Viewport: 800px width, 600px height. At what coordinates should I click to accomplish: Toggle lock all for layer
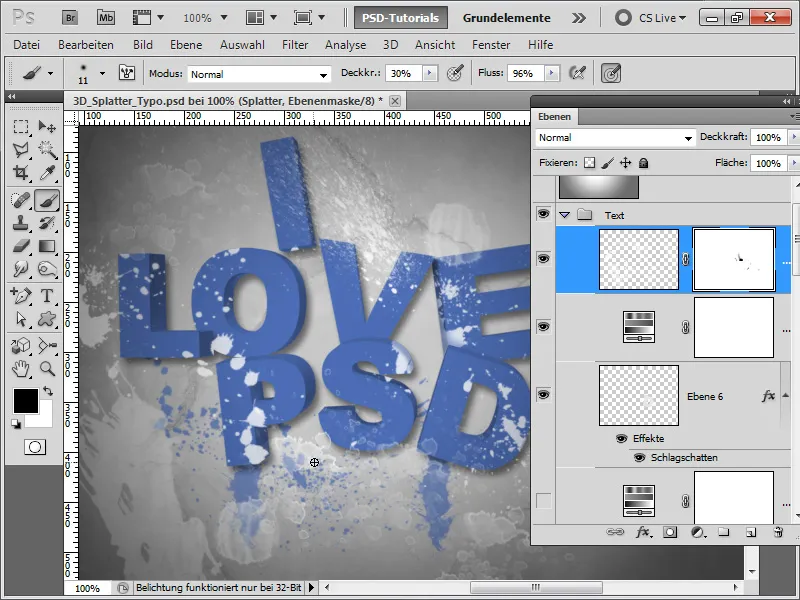pos(643,163)
